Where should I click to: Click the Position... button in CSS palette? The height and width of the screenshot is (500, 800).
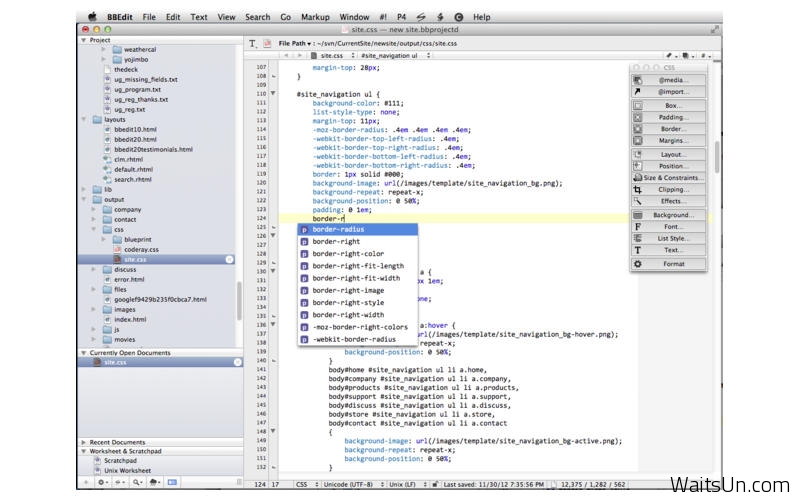[669, 166]
